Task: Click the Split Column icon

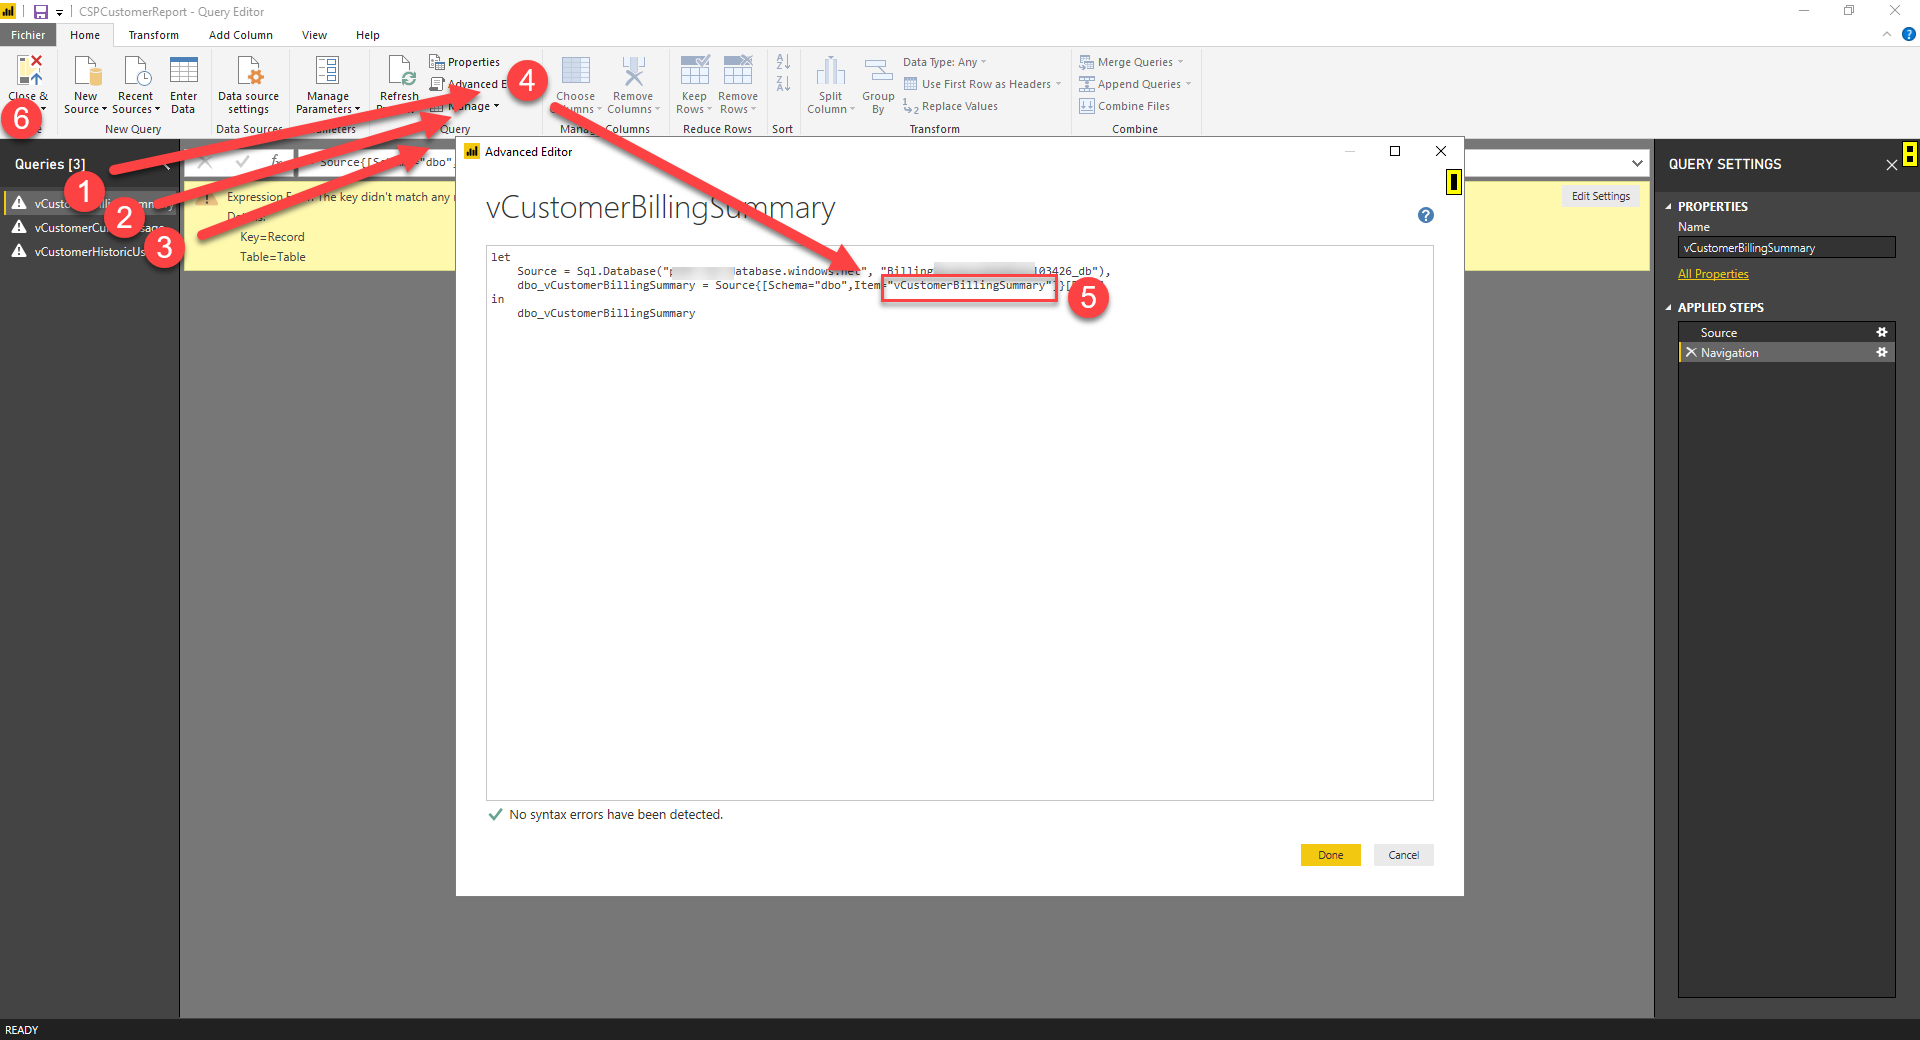Action: coord(831,71)
